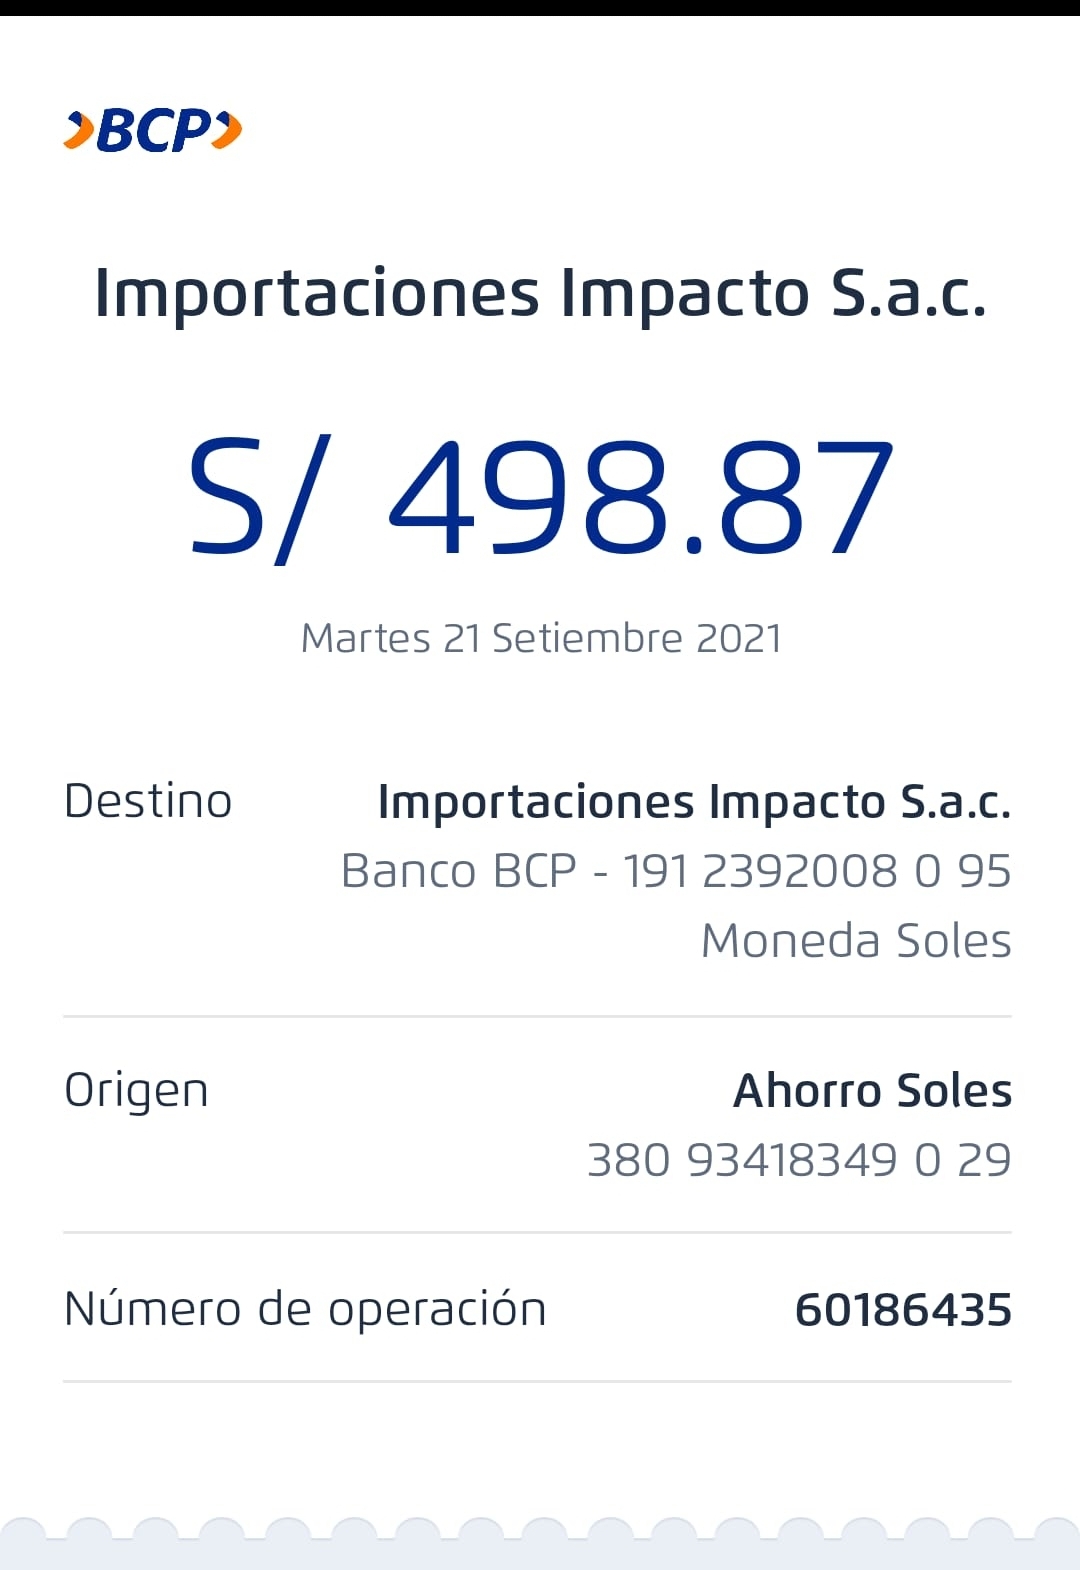Click the right orange chevron of BCP logo

[x=229, y=130]
